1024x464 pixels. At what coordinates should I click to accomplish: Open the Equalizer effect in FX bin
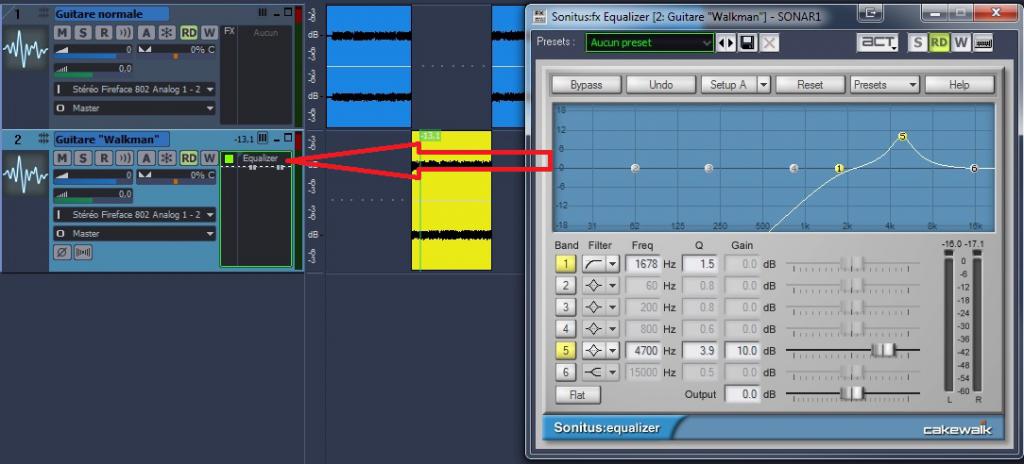[x=260, y=158]
